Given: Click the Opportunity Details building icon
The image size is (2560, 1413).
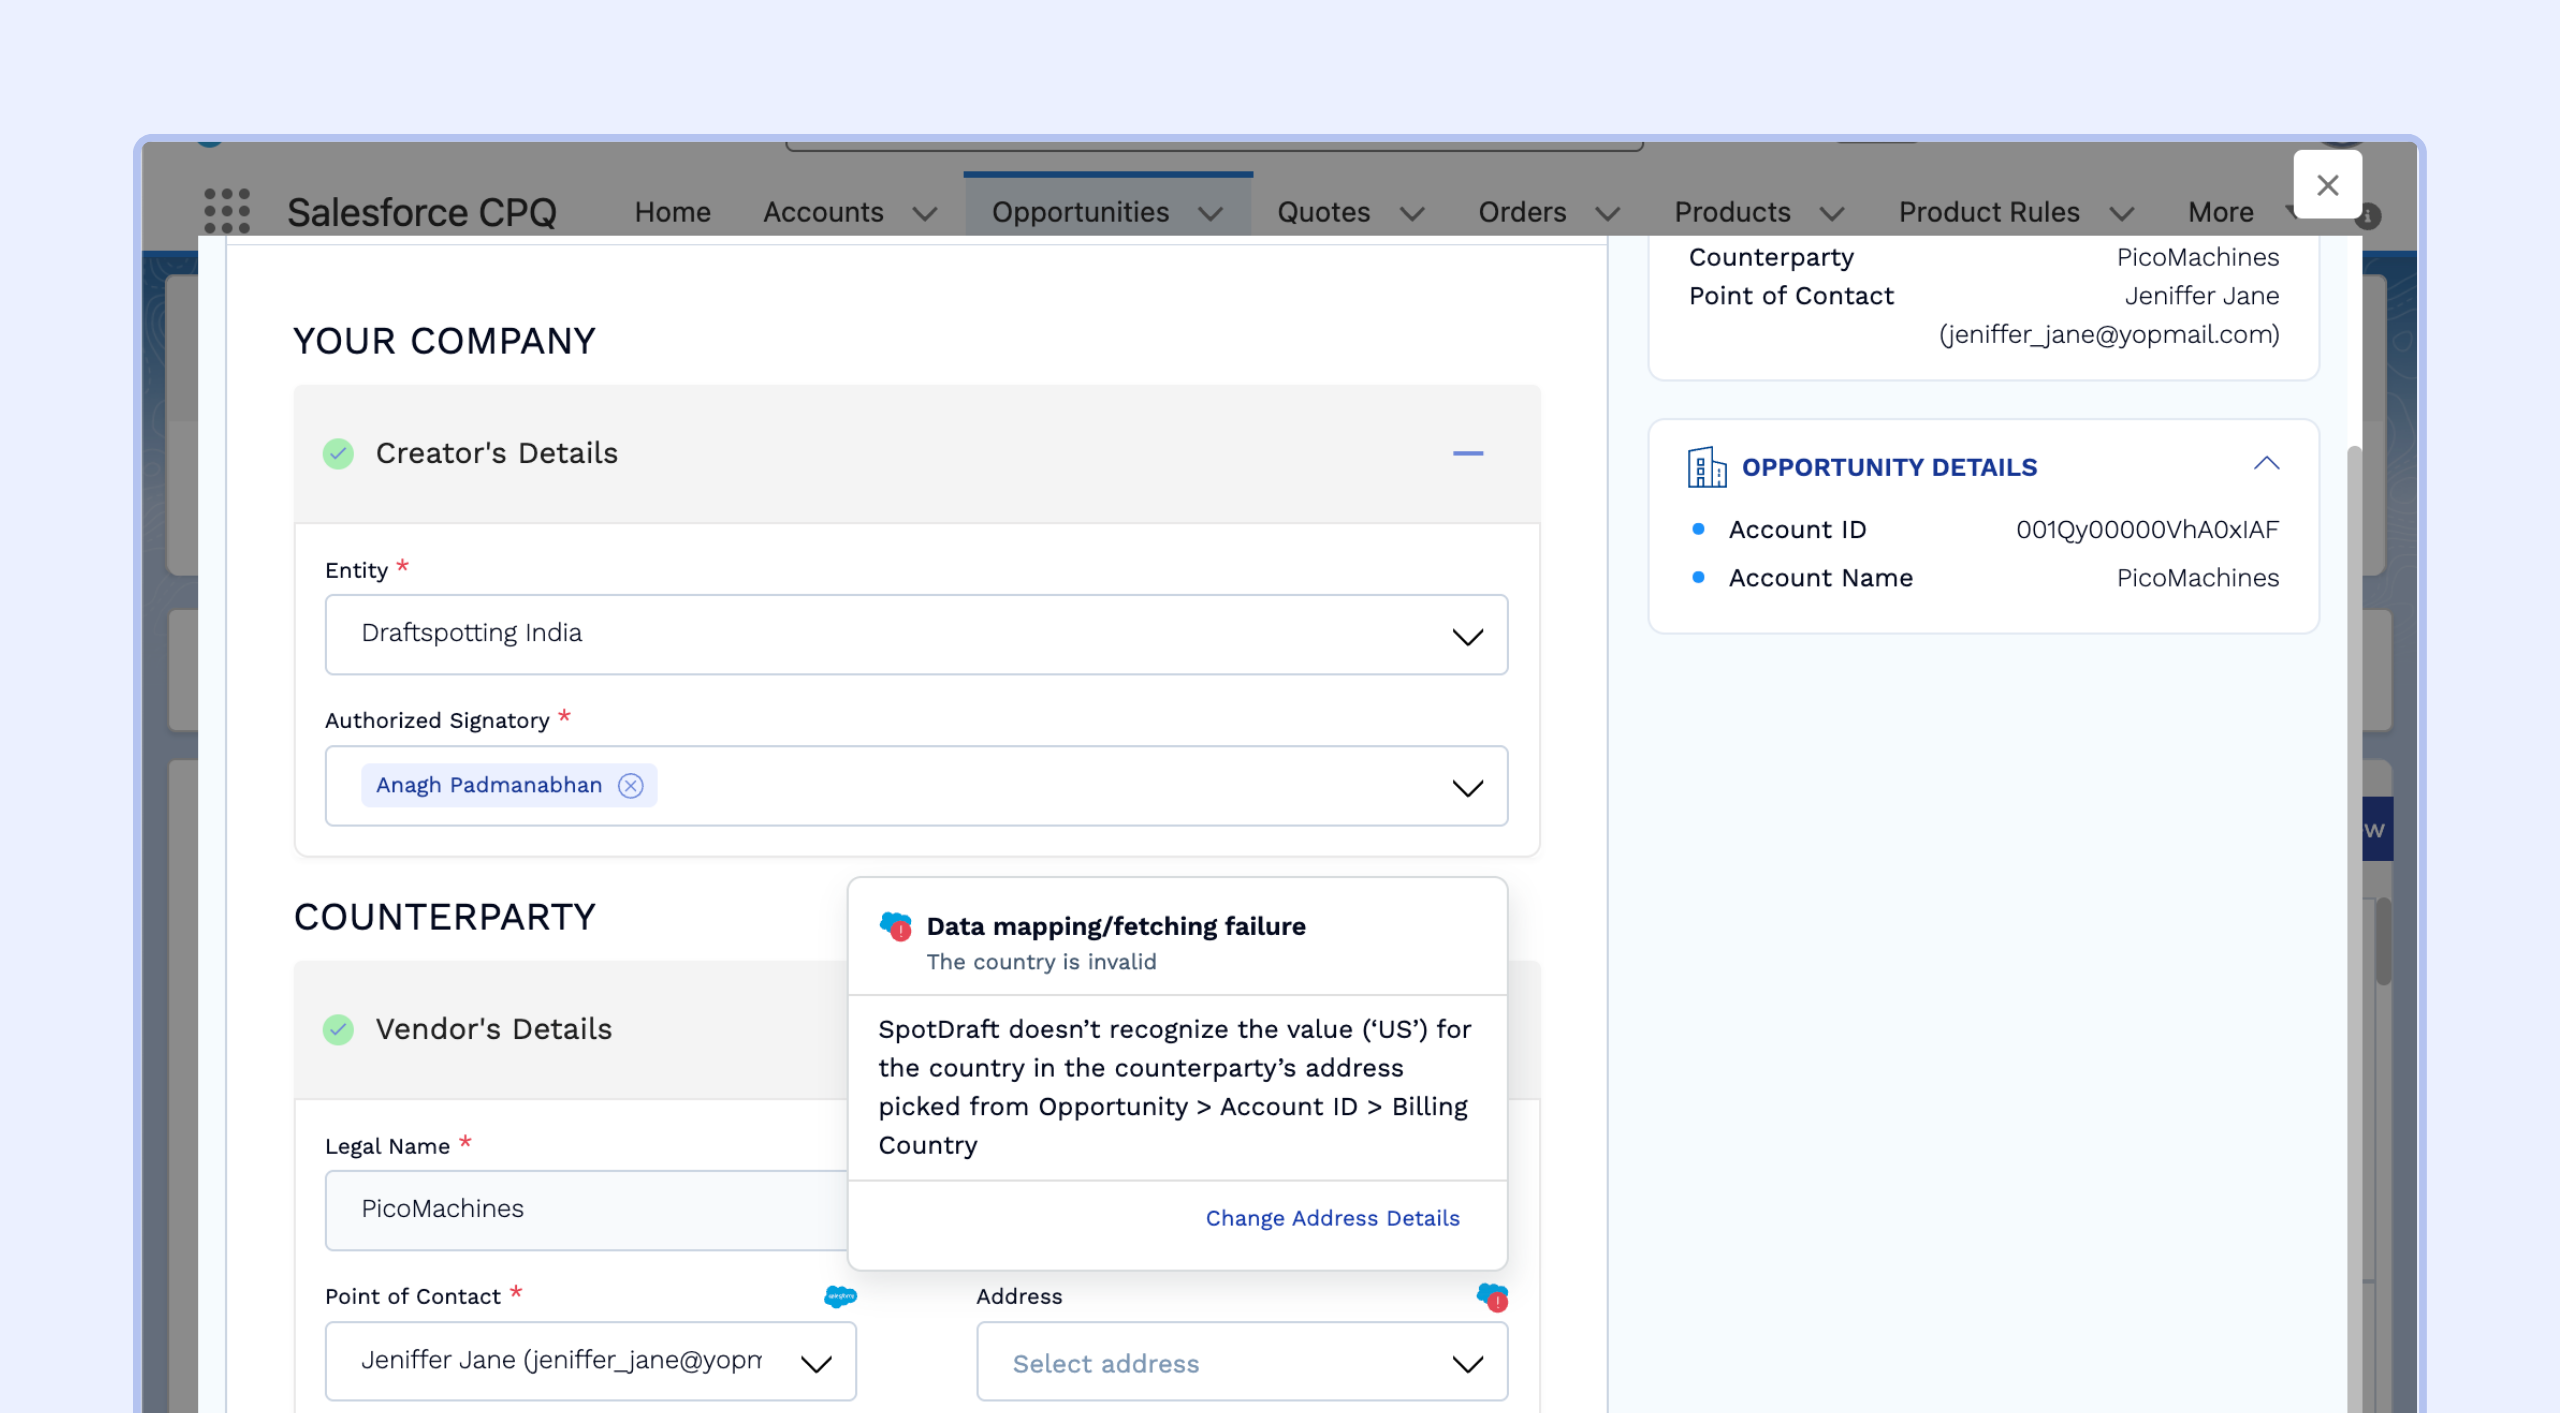Looking at the screenshot, I should coord(1706,467).
